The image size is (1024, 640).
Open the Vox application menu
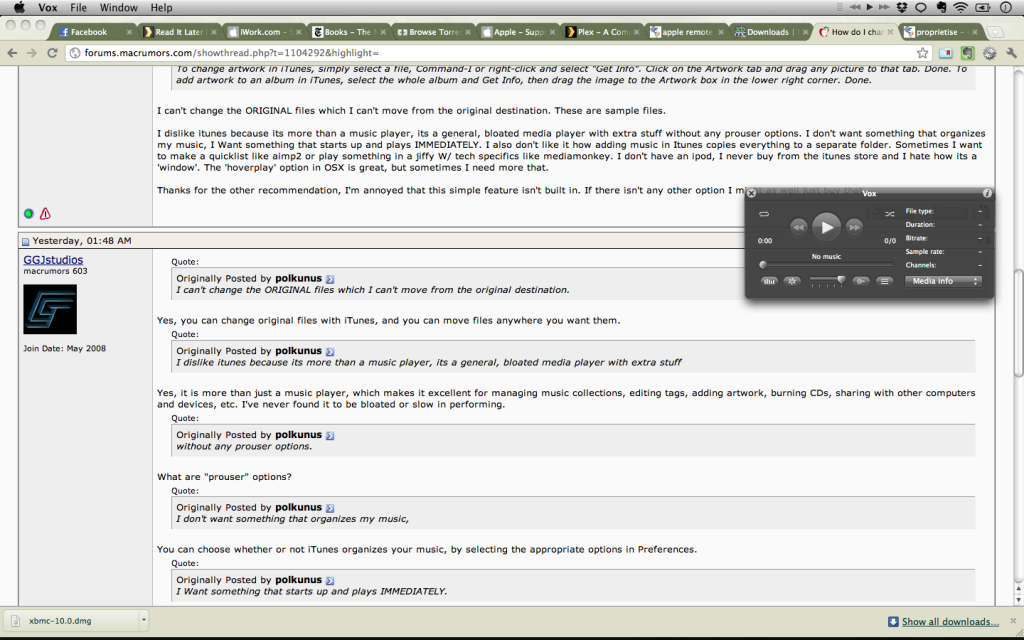pos(48,8)
